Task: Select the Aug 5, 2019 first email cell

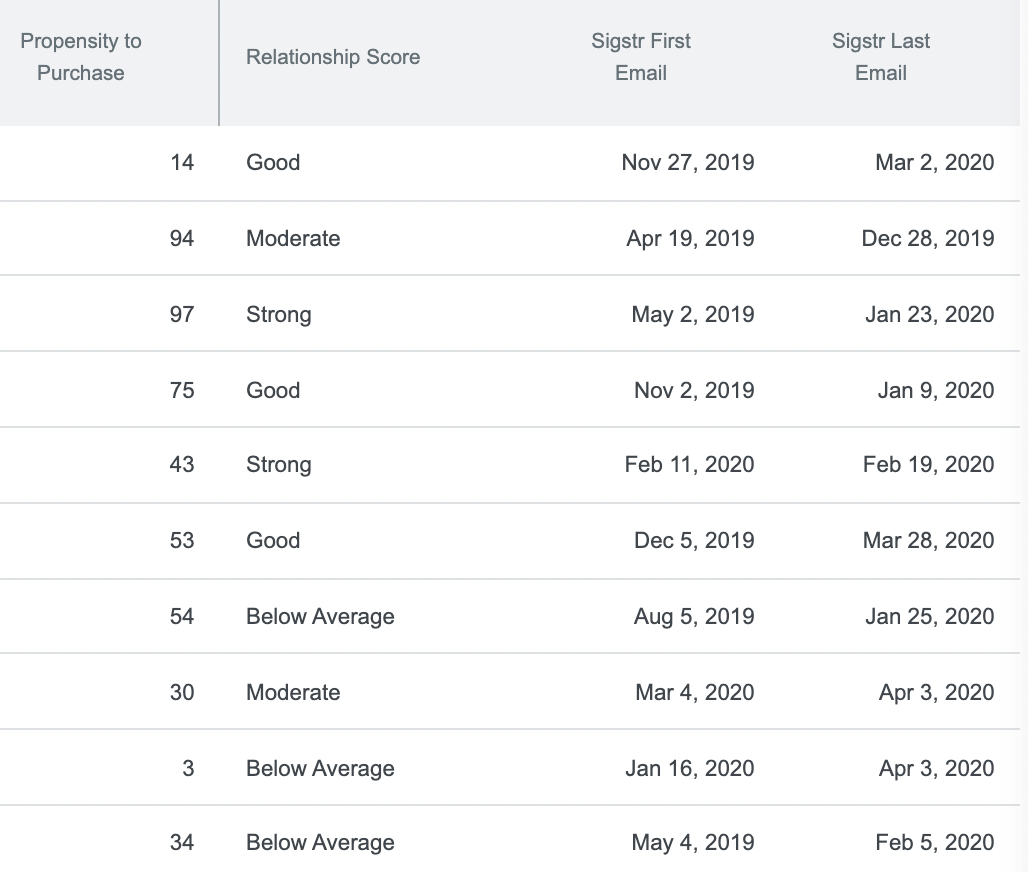Action: pos(694,617)
